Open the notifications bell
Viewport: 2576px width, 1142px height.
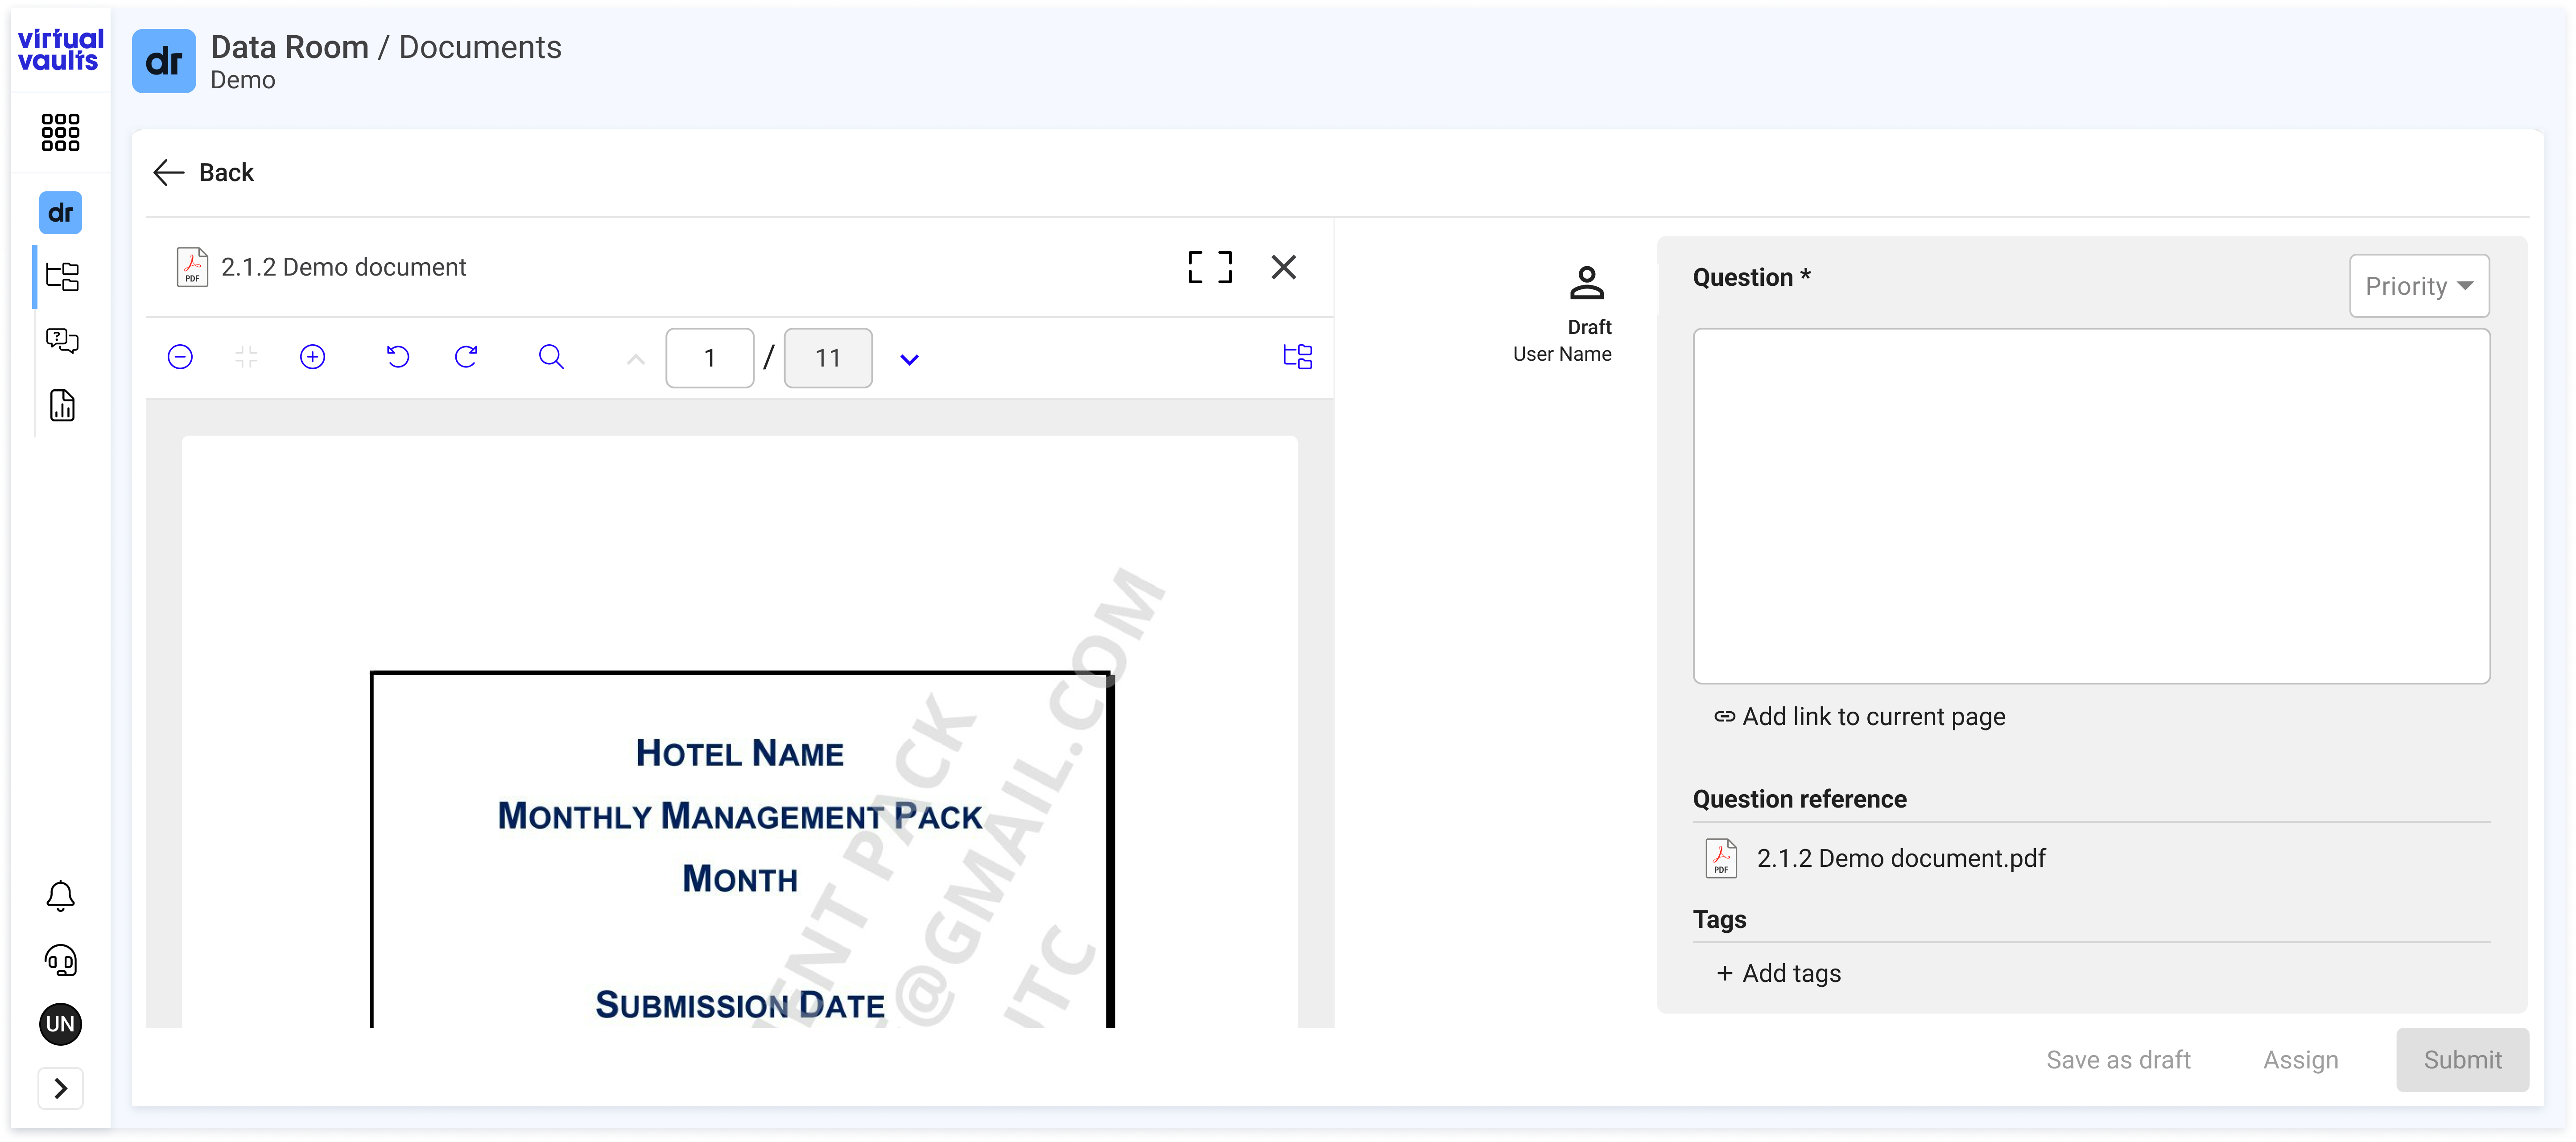60,895
